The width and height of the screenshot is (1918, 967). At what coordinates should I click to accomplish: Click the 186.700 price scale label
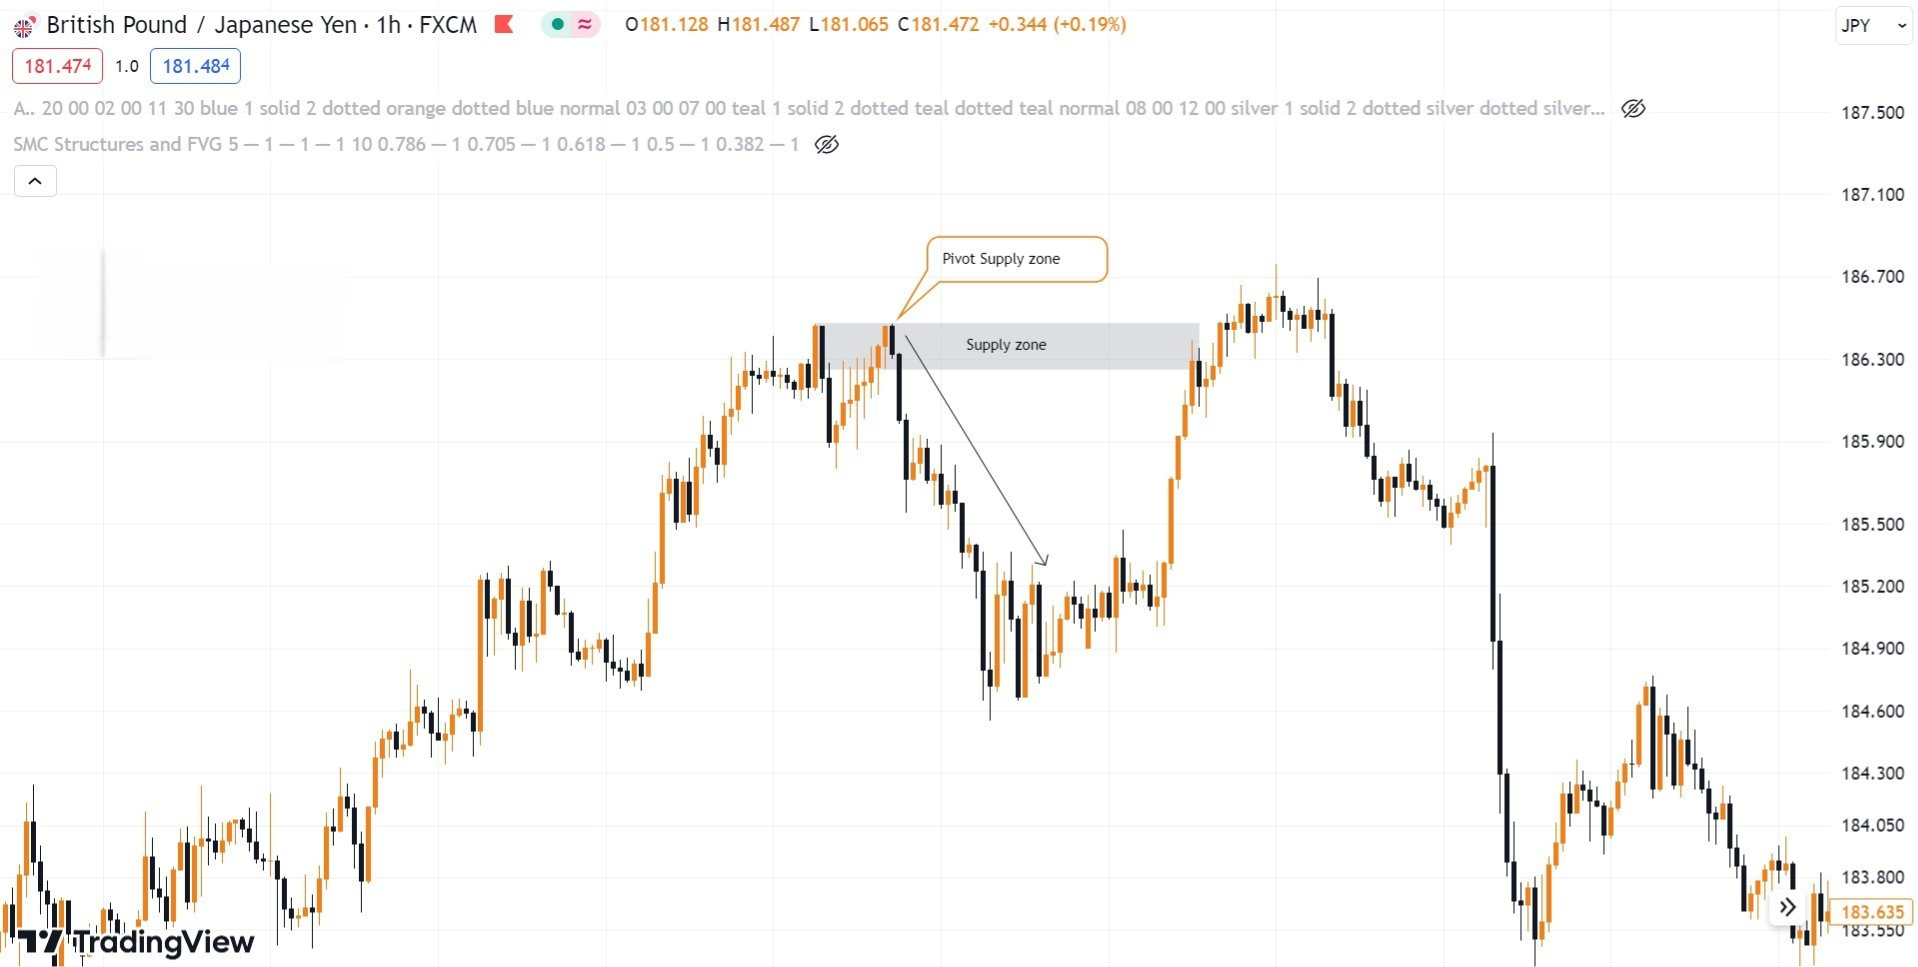click(x=1872, y=277)
